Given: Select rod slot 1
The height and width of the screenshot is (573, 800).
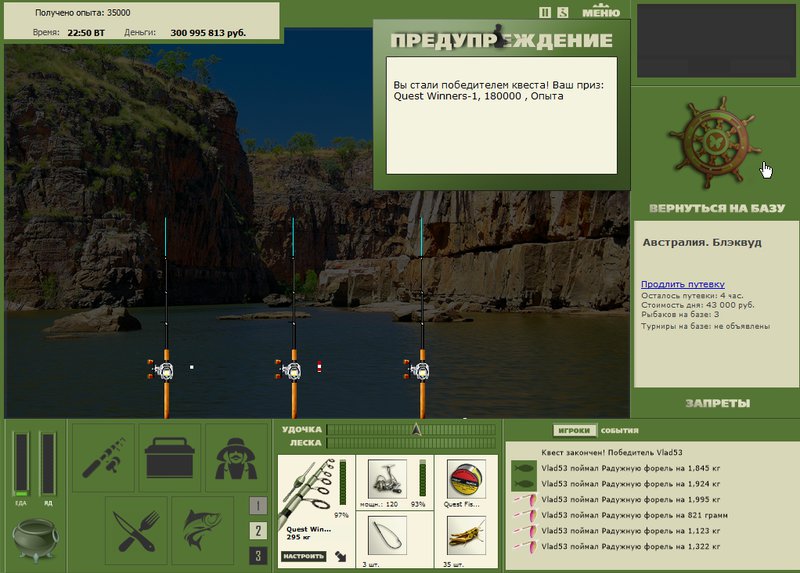Looking at the screenshot, I should click(258, 506).
